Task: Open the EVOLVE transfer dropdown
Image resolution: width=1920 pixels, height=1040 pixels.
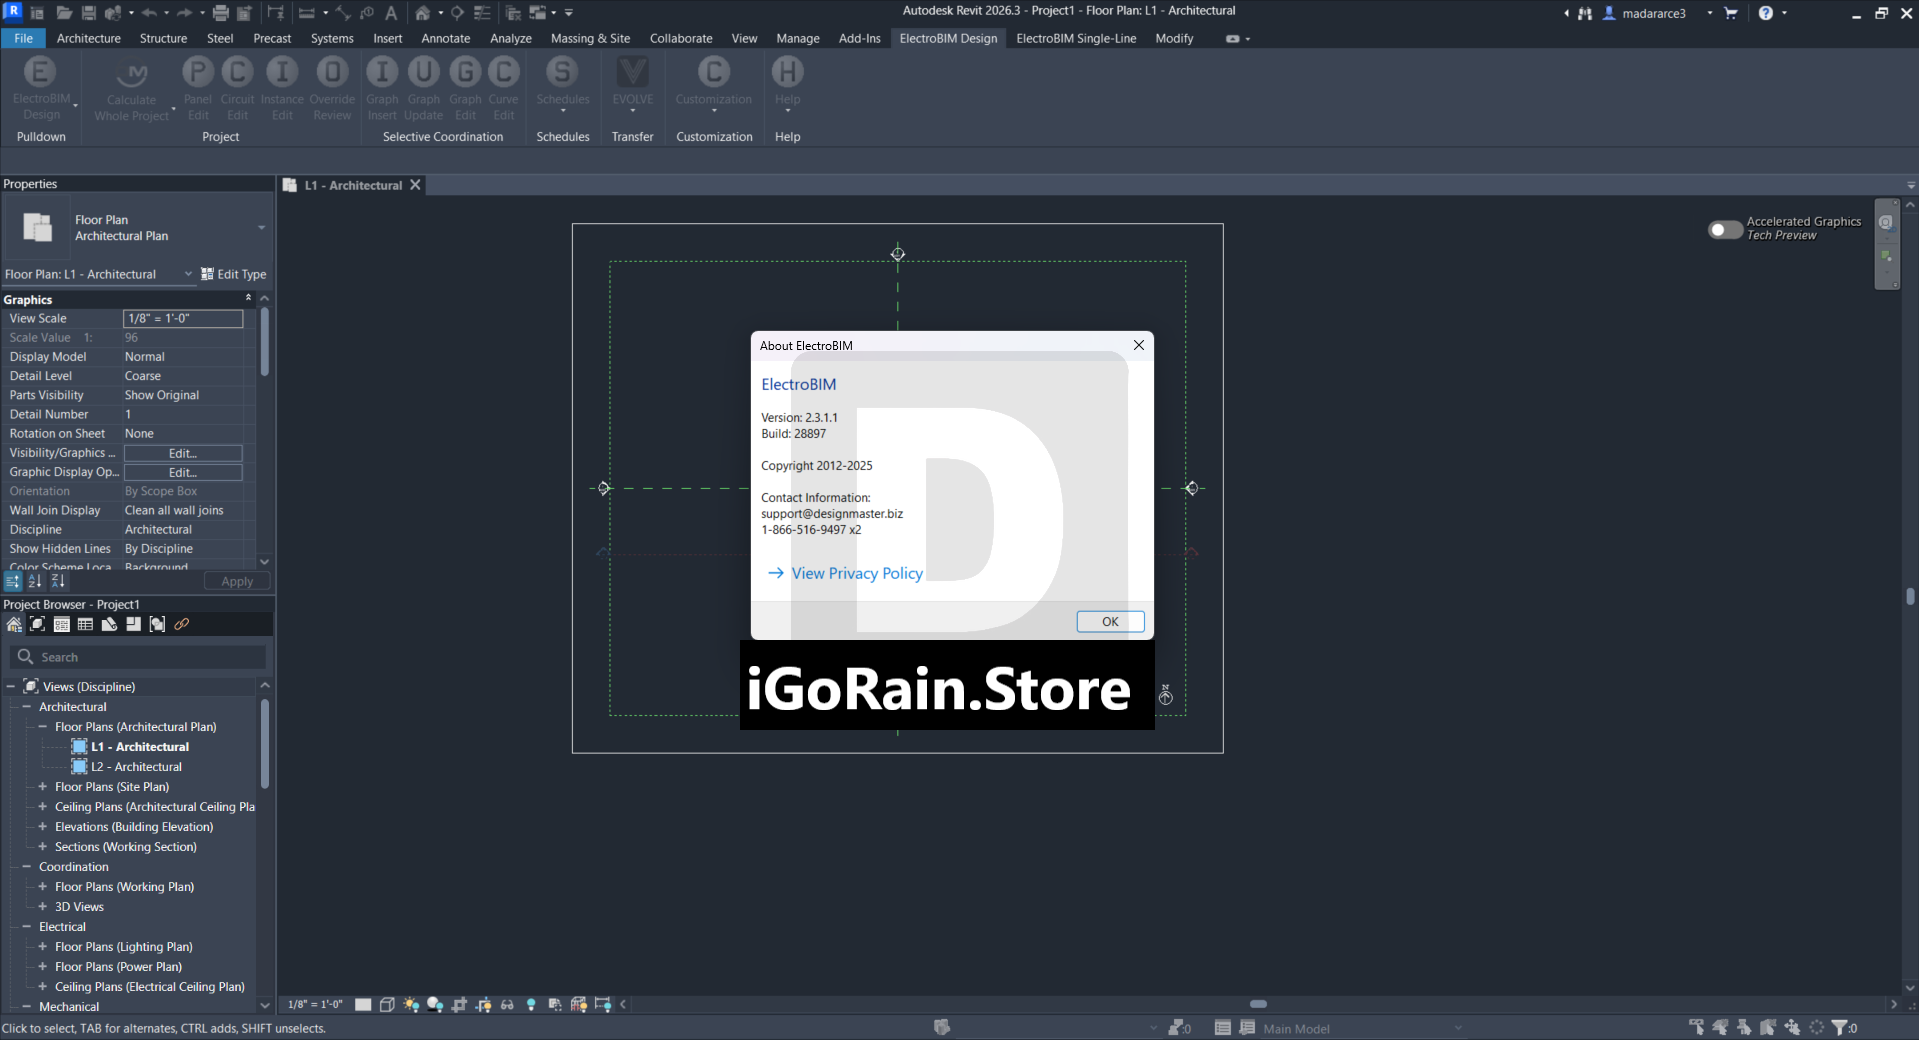Action: 633,85
